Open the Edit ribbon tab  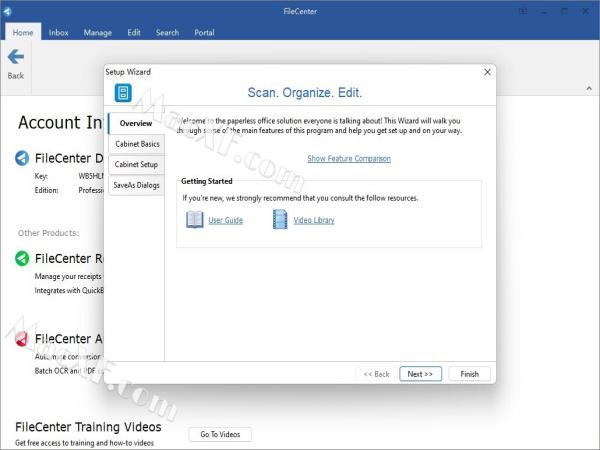(x=134, y=33)
